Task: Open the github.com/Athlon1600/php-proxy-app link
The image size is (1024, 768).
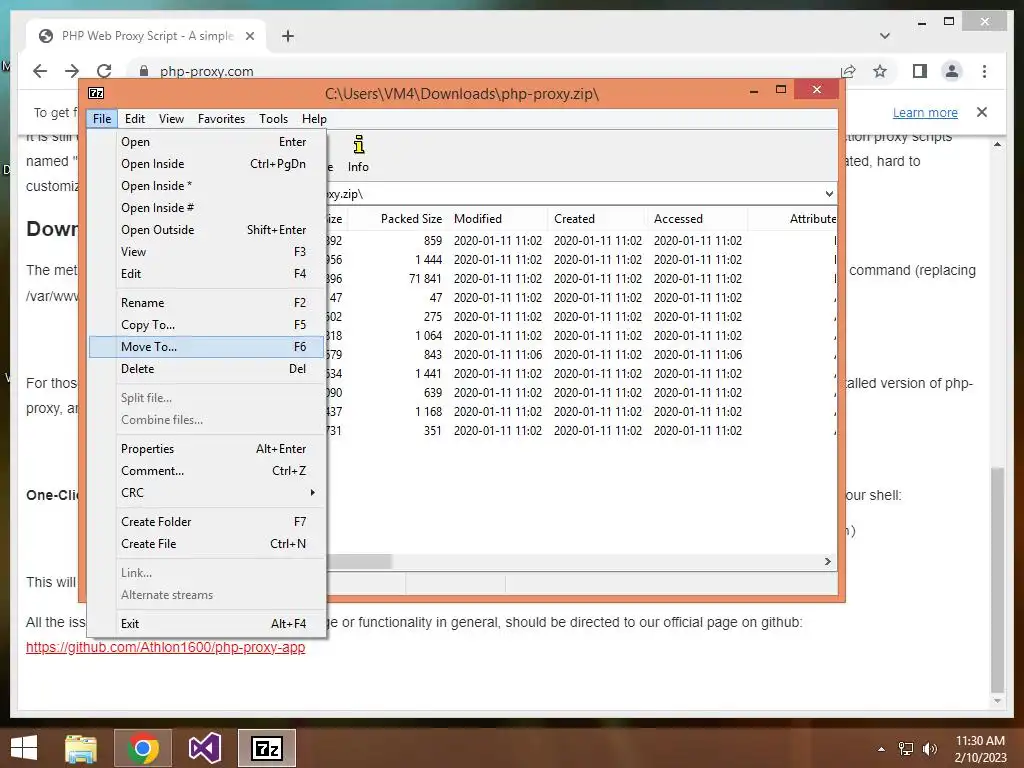Action: [x=165, y=647]
